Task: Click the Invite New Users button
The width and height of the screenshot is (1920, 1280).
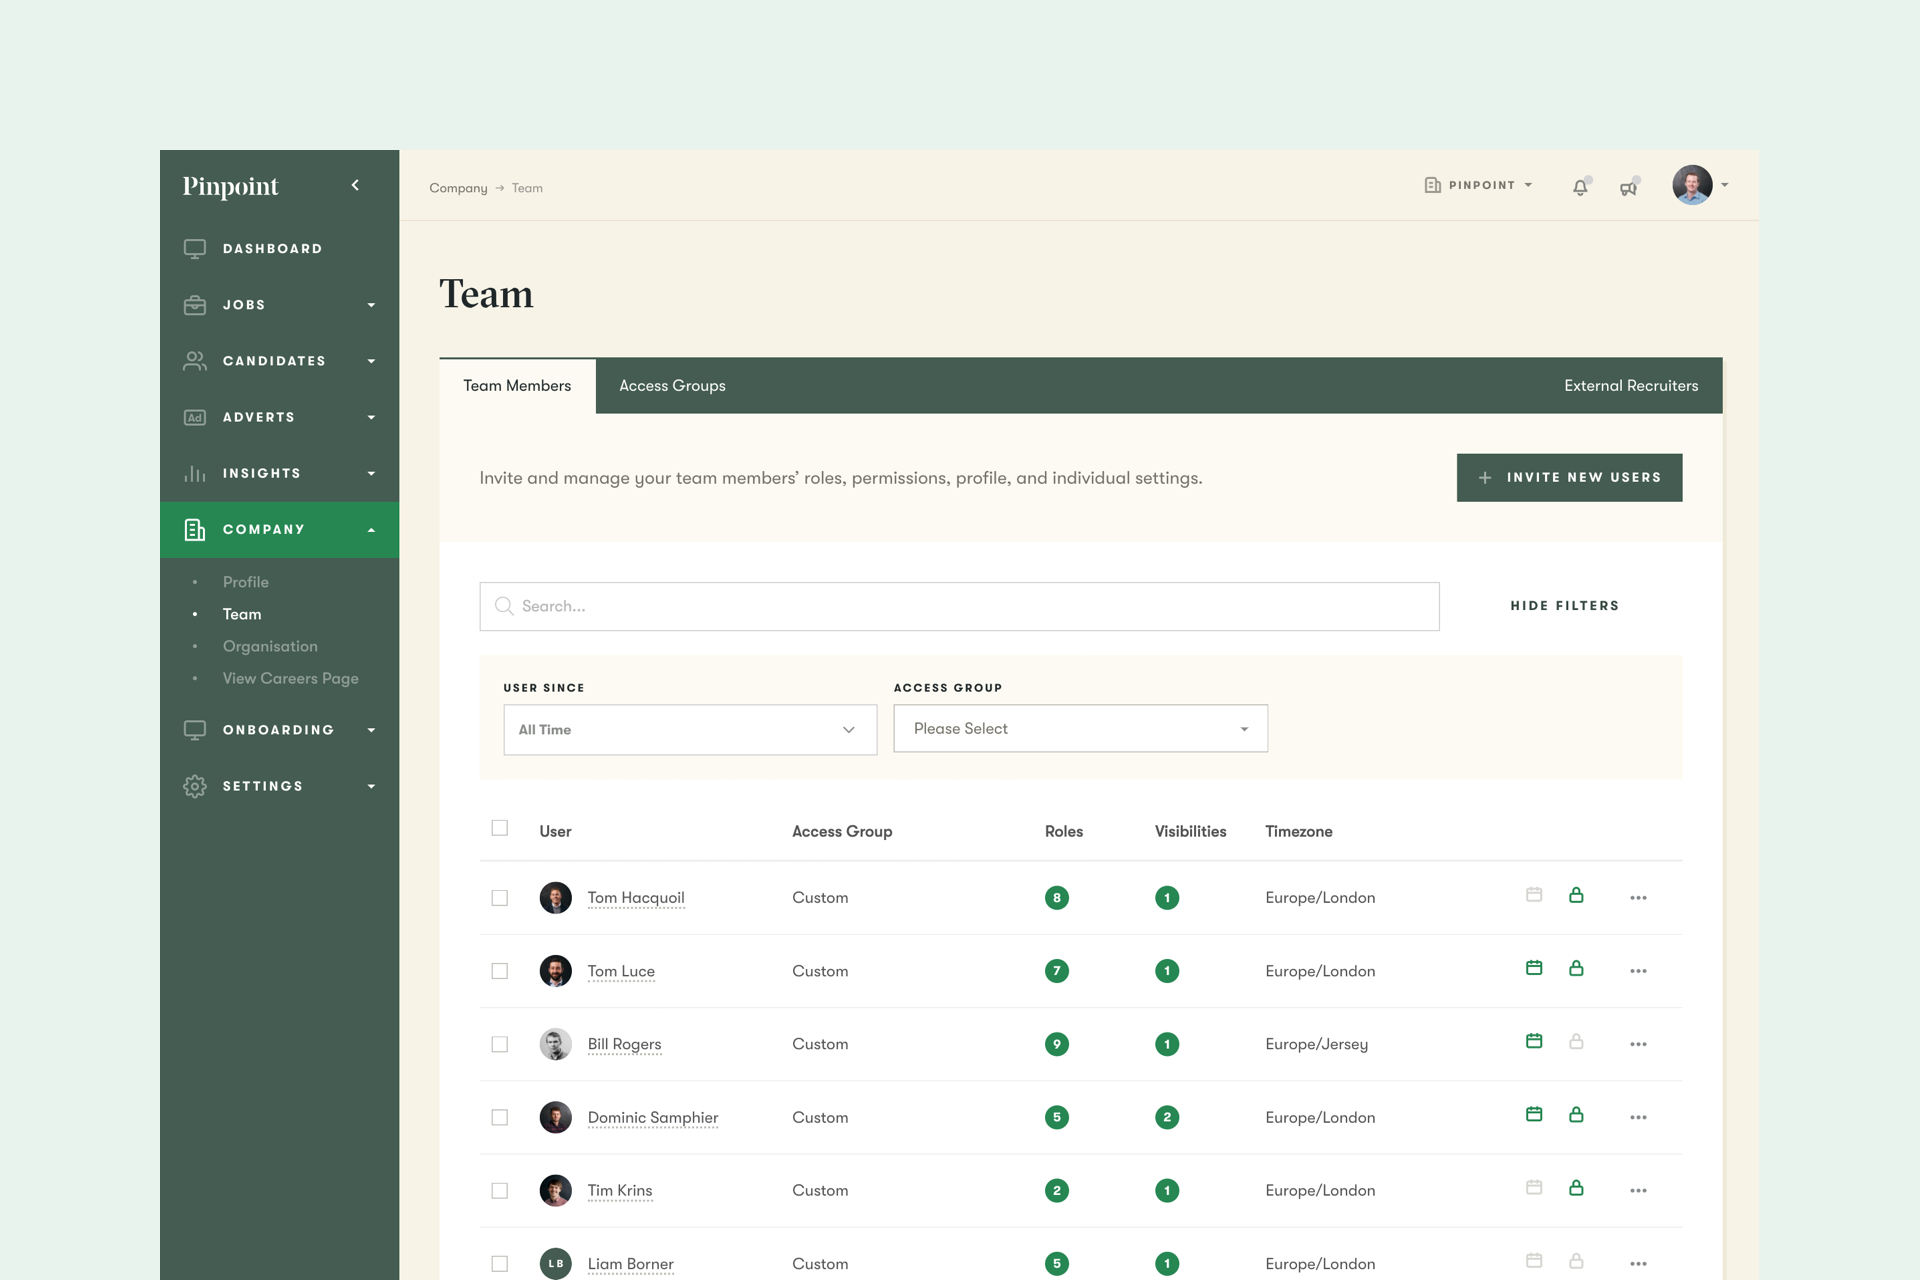Action: point(1569,477)
